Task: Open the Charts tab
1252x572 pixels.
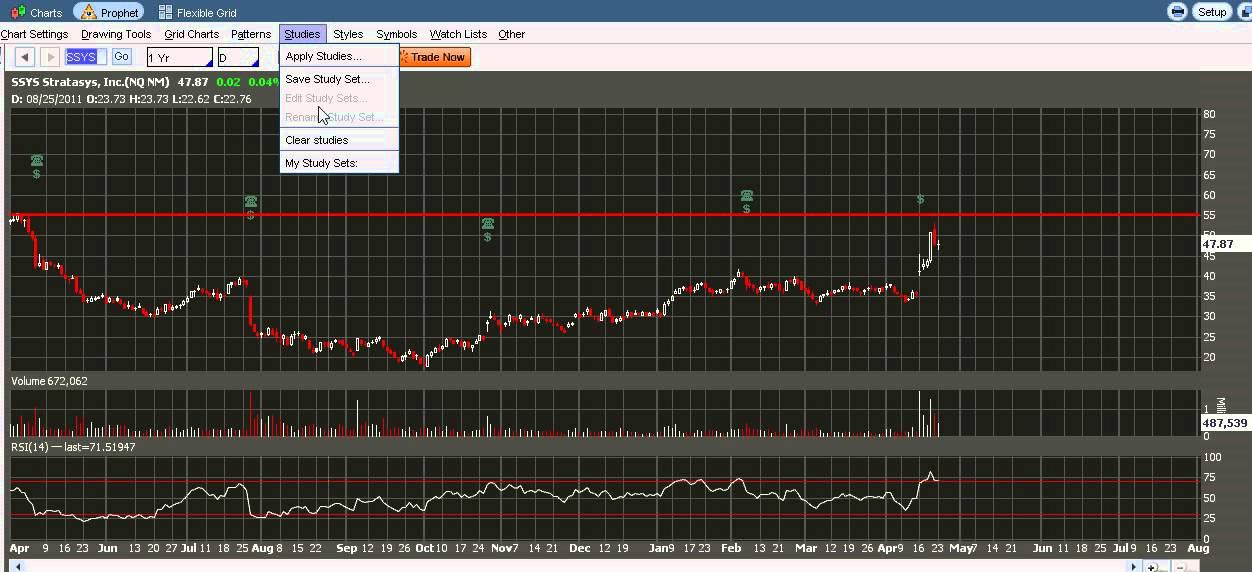Action: point(36,13)
